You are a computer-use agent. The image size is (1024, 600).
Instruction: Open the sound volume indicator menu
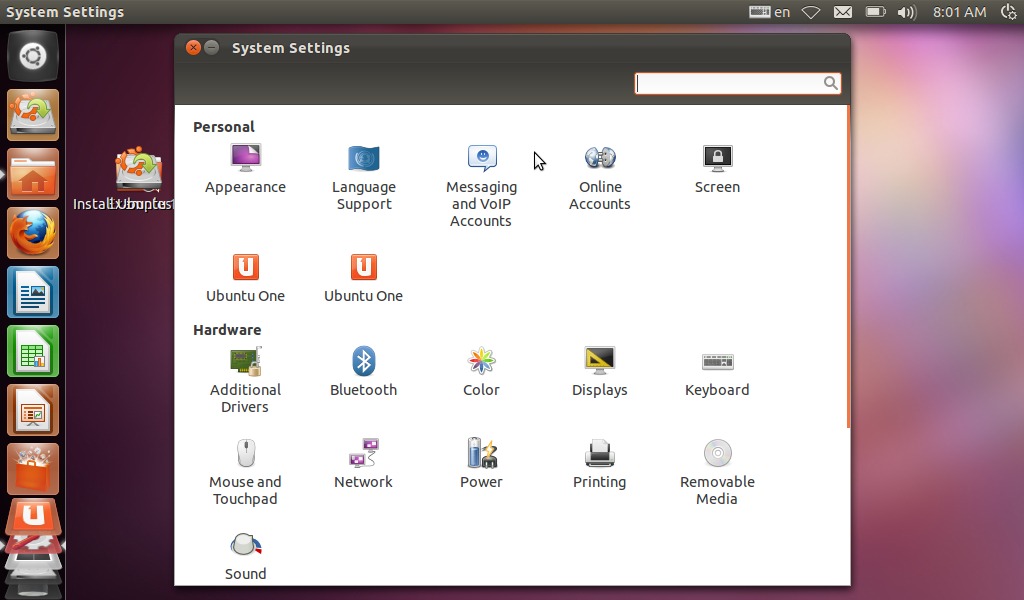click(x=906, y=12)
